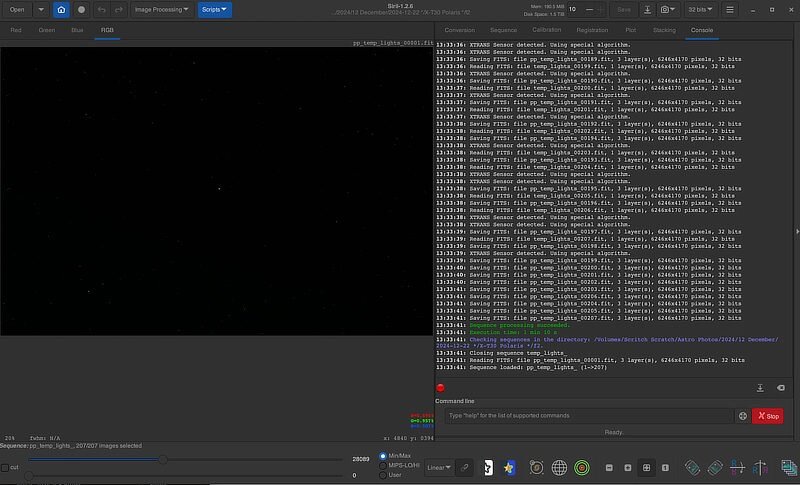Select the Min/Max radio button
The width and height of the screenshot is (800, 485).
pos(381,455)
